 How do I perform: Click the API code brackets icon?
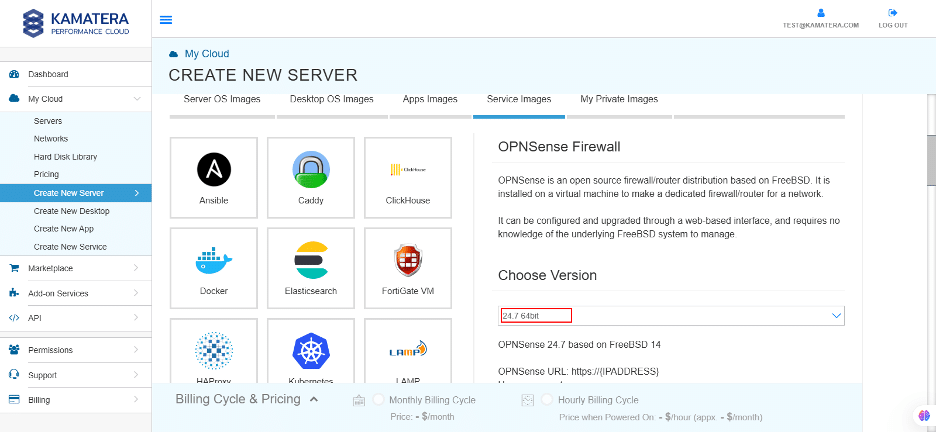(x=14, y=317)
